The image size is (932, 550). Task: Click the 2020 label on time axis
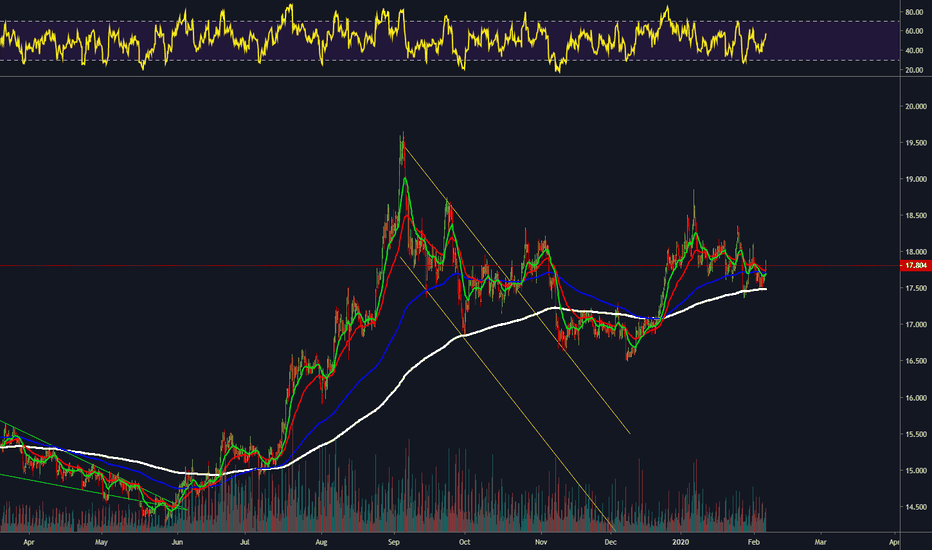[x=681, y=542]
